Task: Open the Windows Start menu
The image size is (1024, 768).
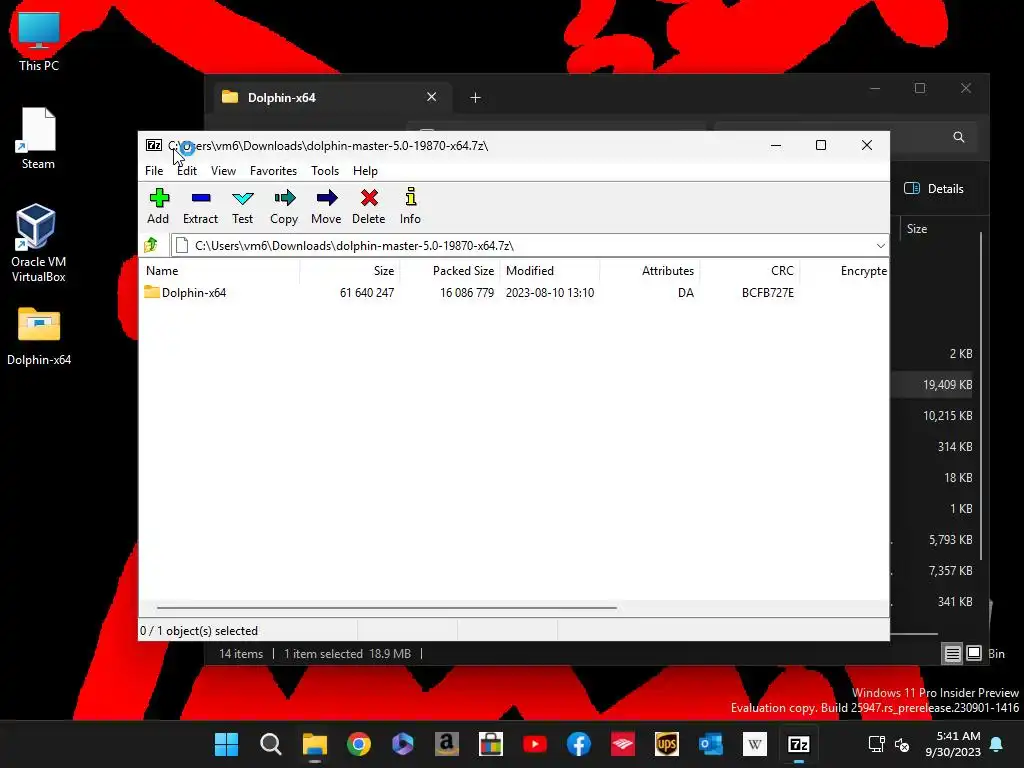Action: coord(227,744)
